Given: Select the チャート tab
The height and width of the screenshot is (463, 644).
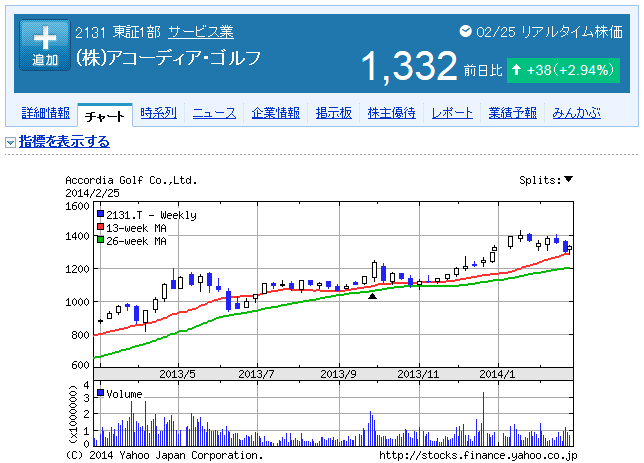Looking at the screenshot, I should click(x=105, y=116).
